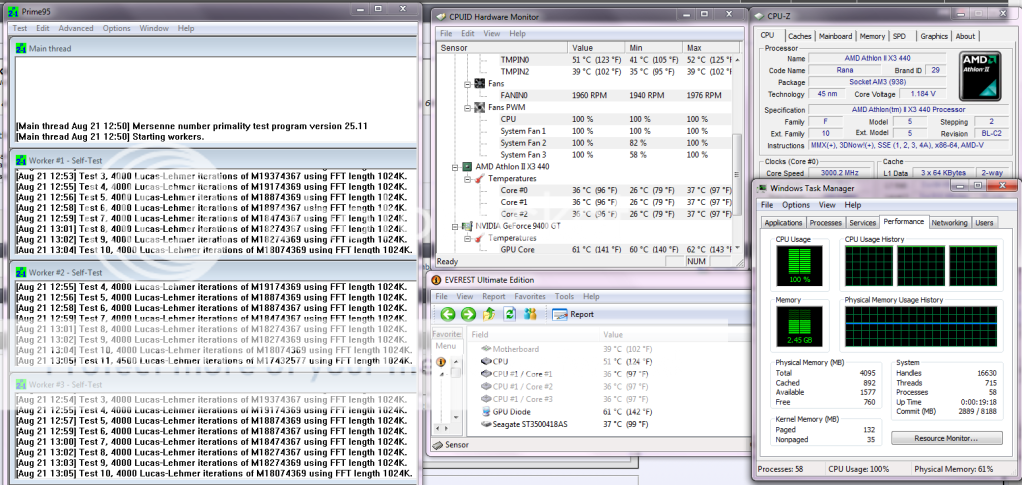Click the green Back arrow in EVEREST

(448, 314)
